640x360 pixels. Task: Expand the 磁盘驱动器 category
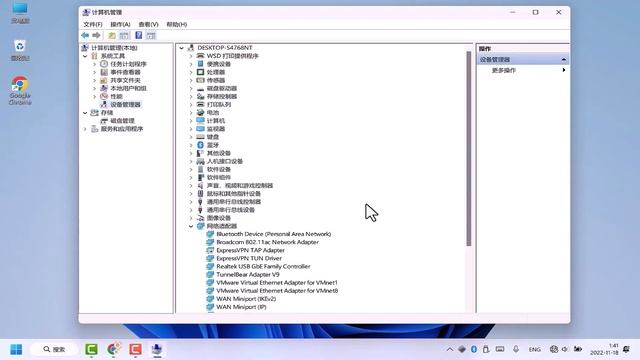[x=191, y=88]
